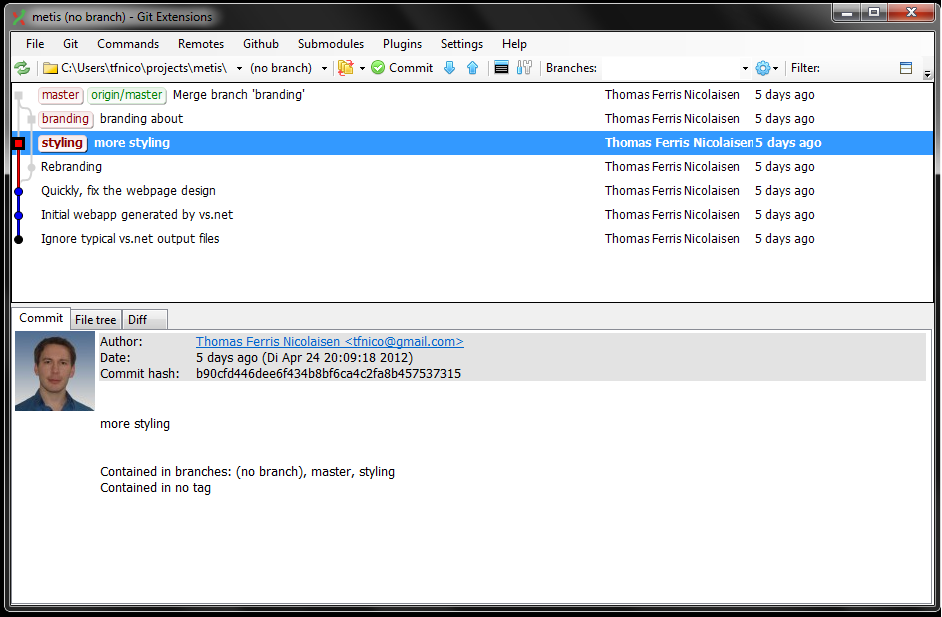Select the styling branch label
Screen dimensions: 942x617
click(x=60, y=142)
